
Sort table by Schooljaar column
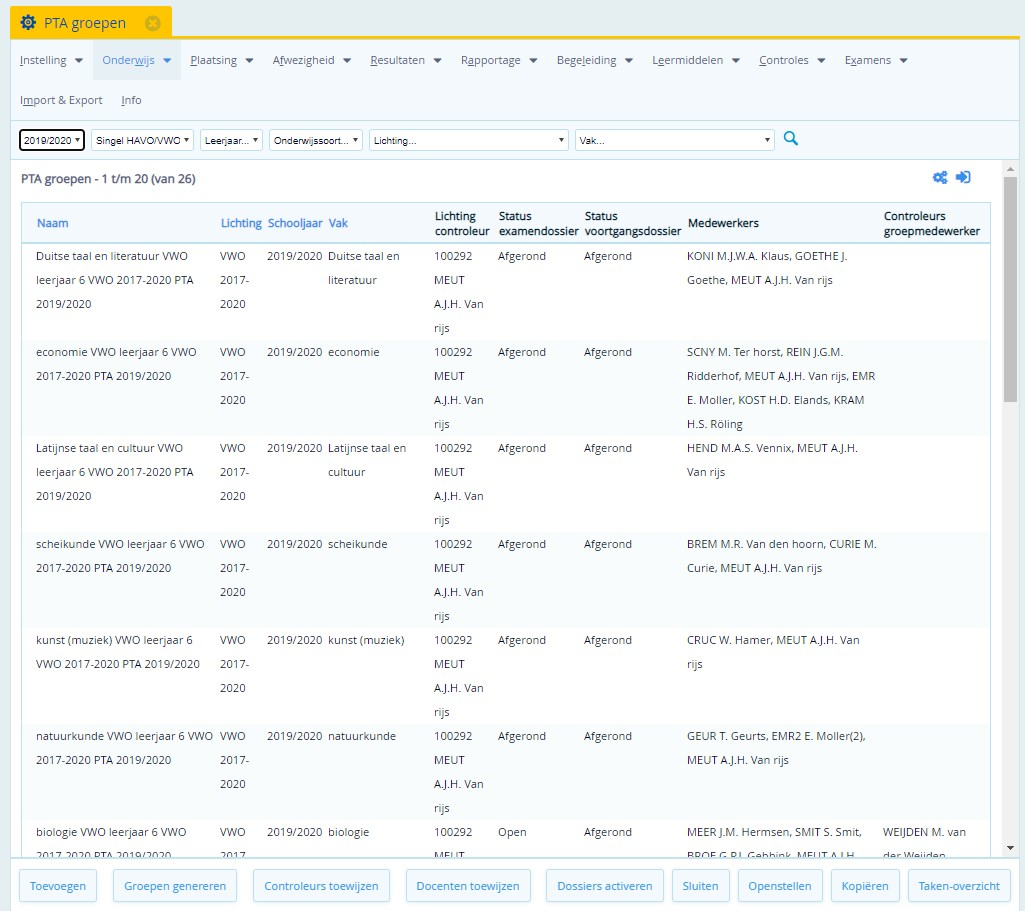pyautogui.click(x=295, y=223)
